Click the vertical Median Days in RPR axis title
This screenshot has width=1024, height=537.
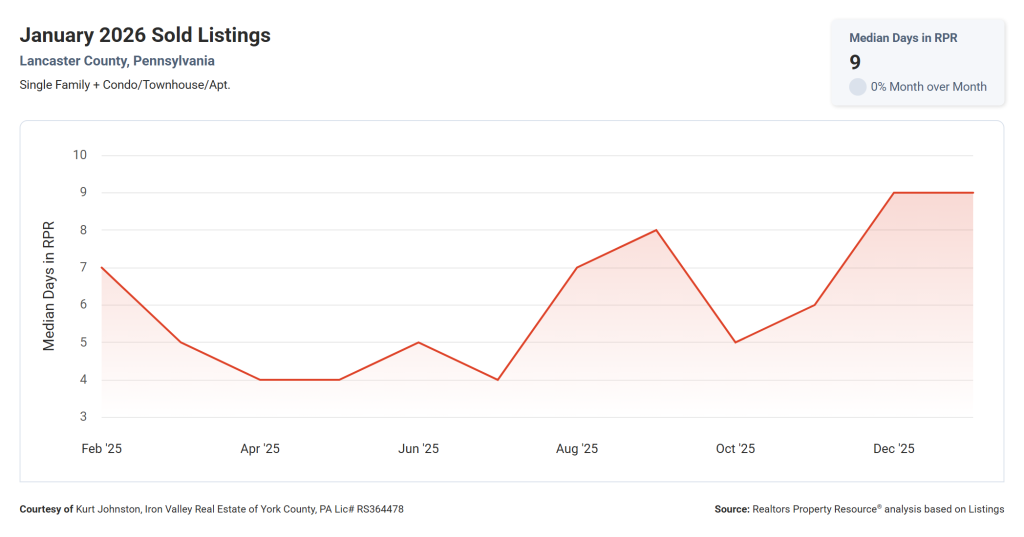pyautogui.click(x=48, y=286)
